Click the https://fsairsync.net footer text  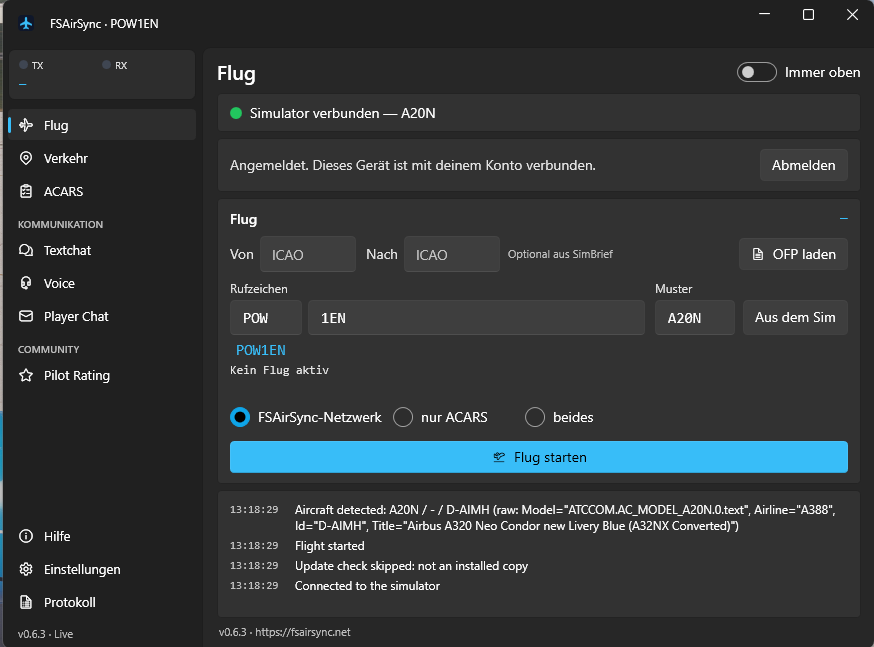pyautogui.click(x=303, y=632)
